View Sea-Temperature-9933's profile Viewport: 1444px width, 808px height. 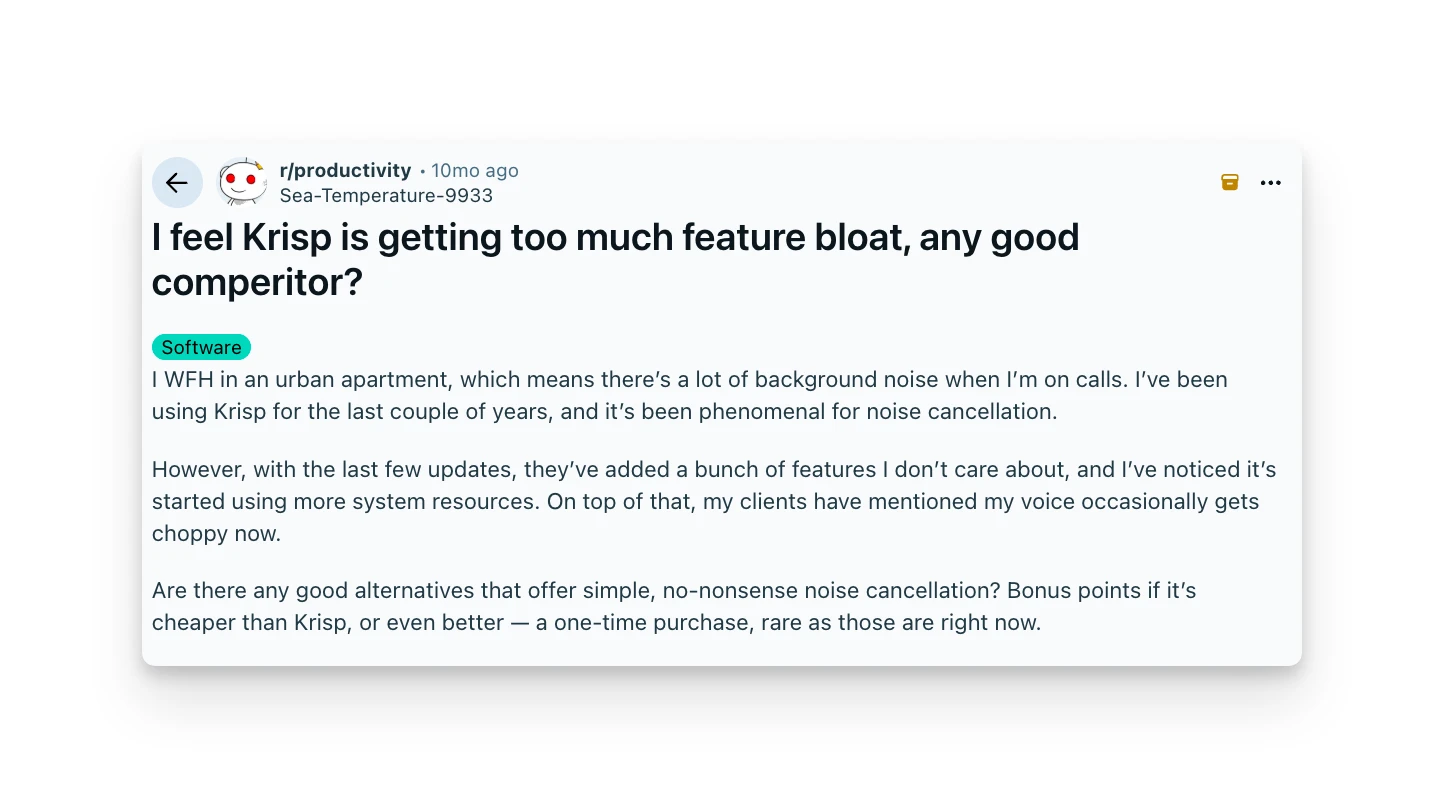[x=386, y=195]
